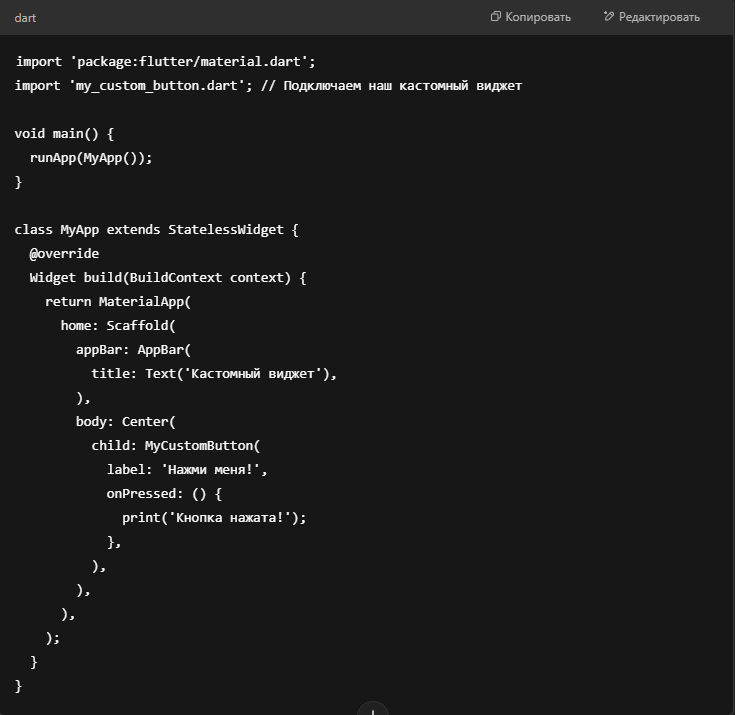The image size is (735, 715).
Task: Click the scroll-down arrow button at bottom
Action: 373,709
